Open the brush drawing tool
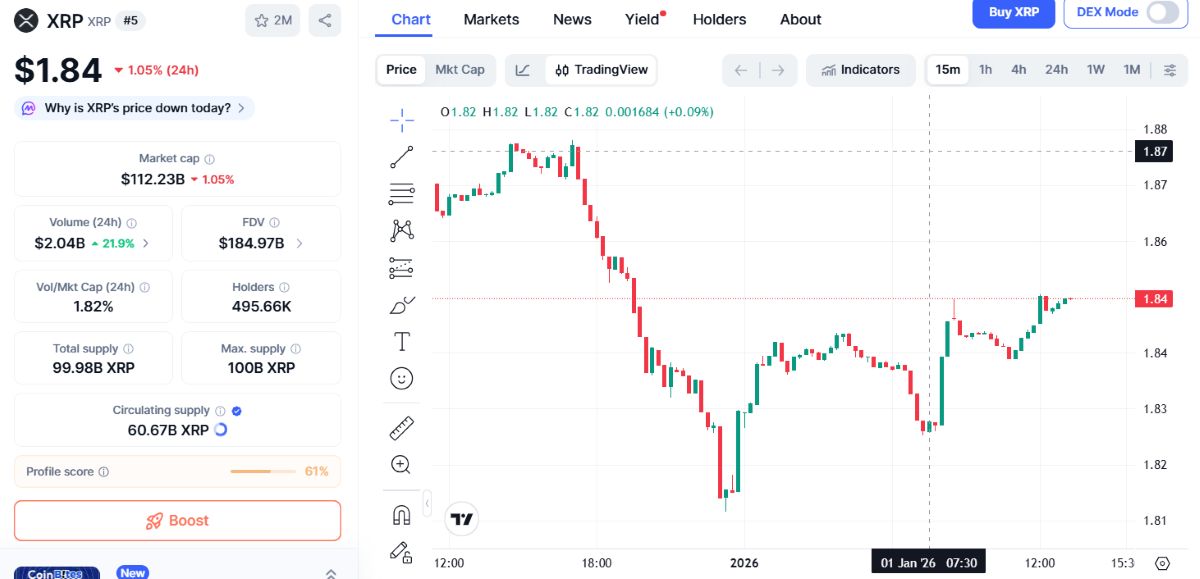 401,305
